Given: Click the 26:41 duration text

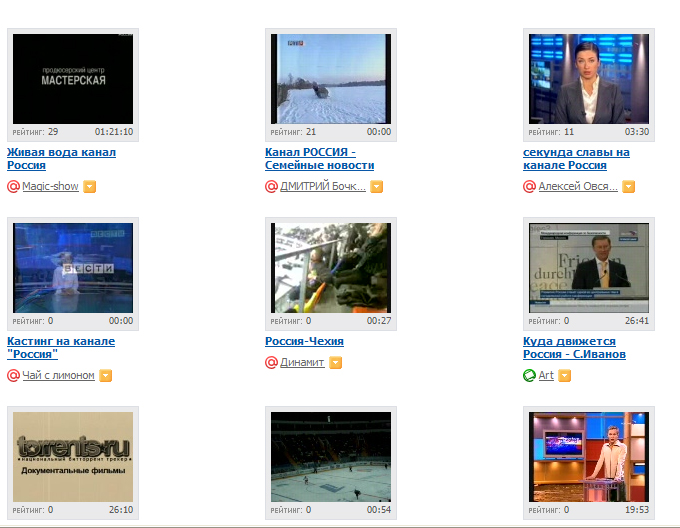Looking at the screenshot, I should 637,321.
